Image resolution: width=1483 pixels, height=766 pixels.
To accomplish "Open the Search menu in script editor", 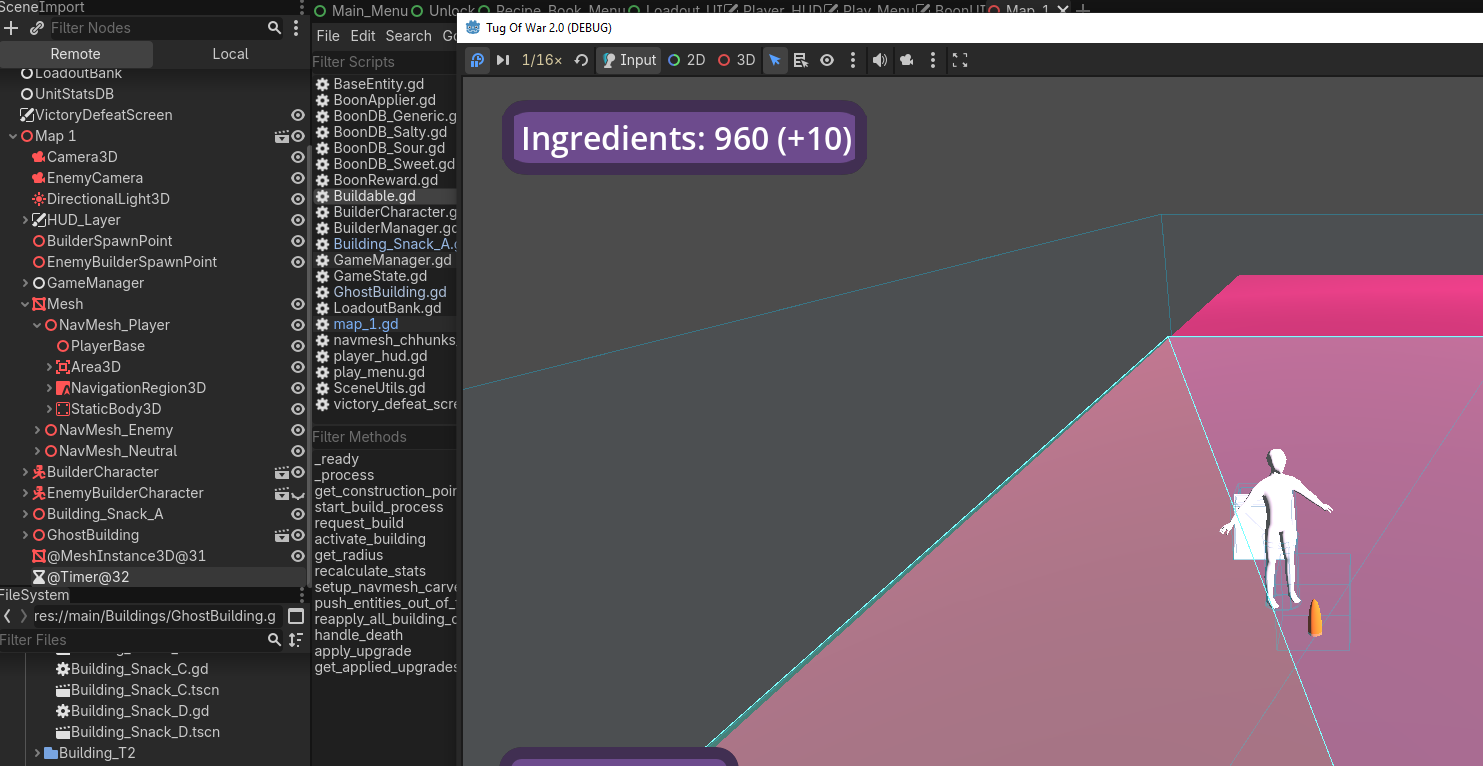I will tap(408, 36).
